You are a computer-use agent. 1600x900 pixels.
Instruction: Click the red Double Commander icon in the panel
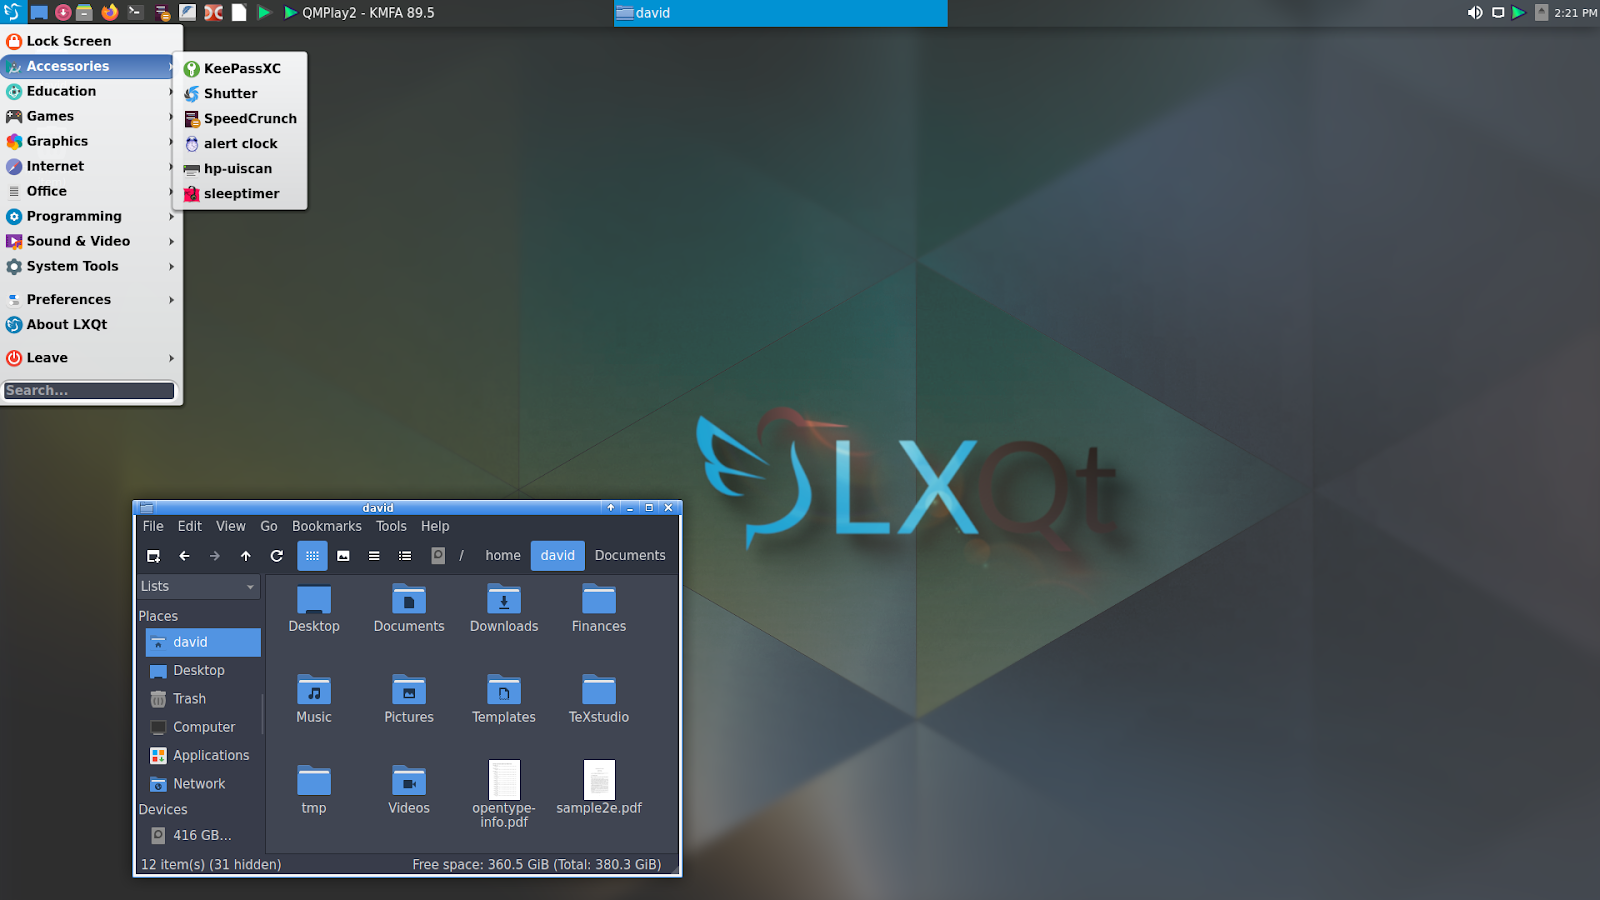point(214,12)
